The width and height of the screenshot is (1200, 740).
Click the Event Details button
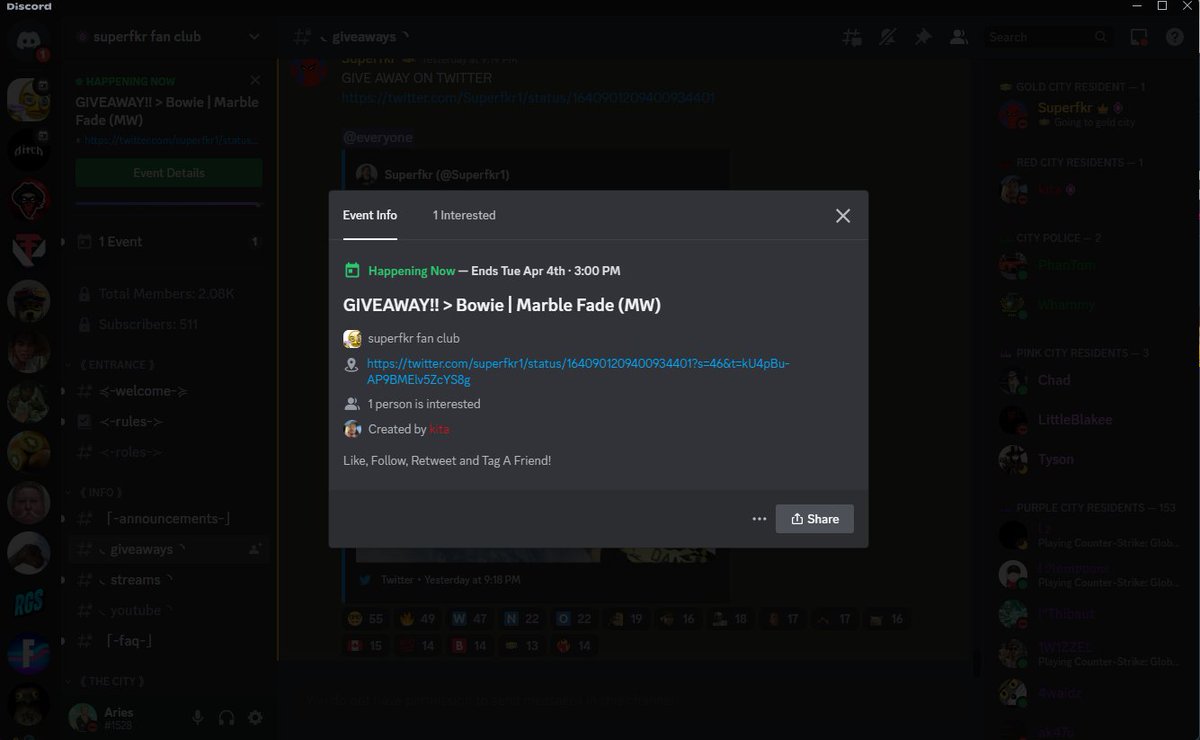169,173
